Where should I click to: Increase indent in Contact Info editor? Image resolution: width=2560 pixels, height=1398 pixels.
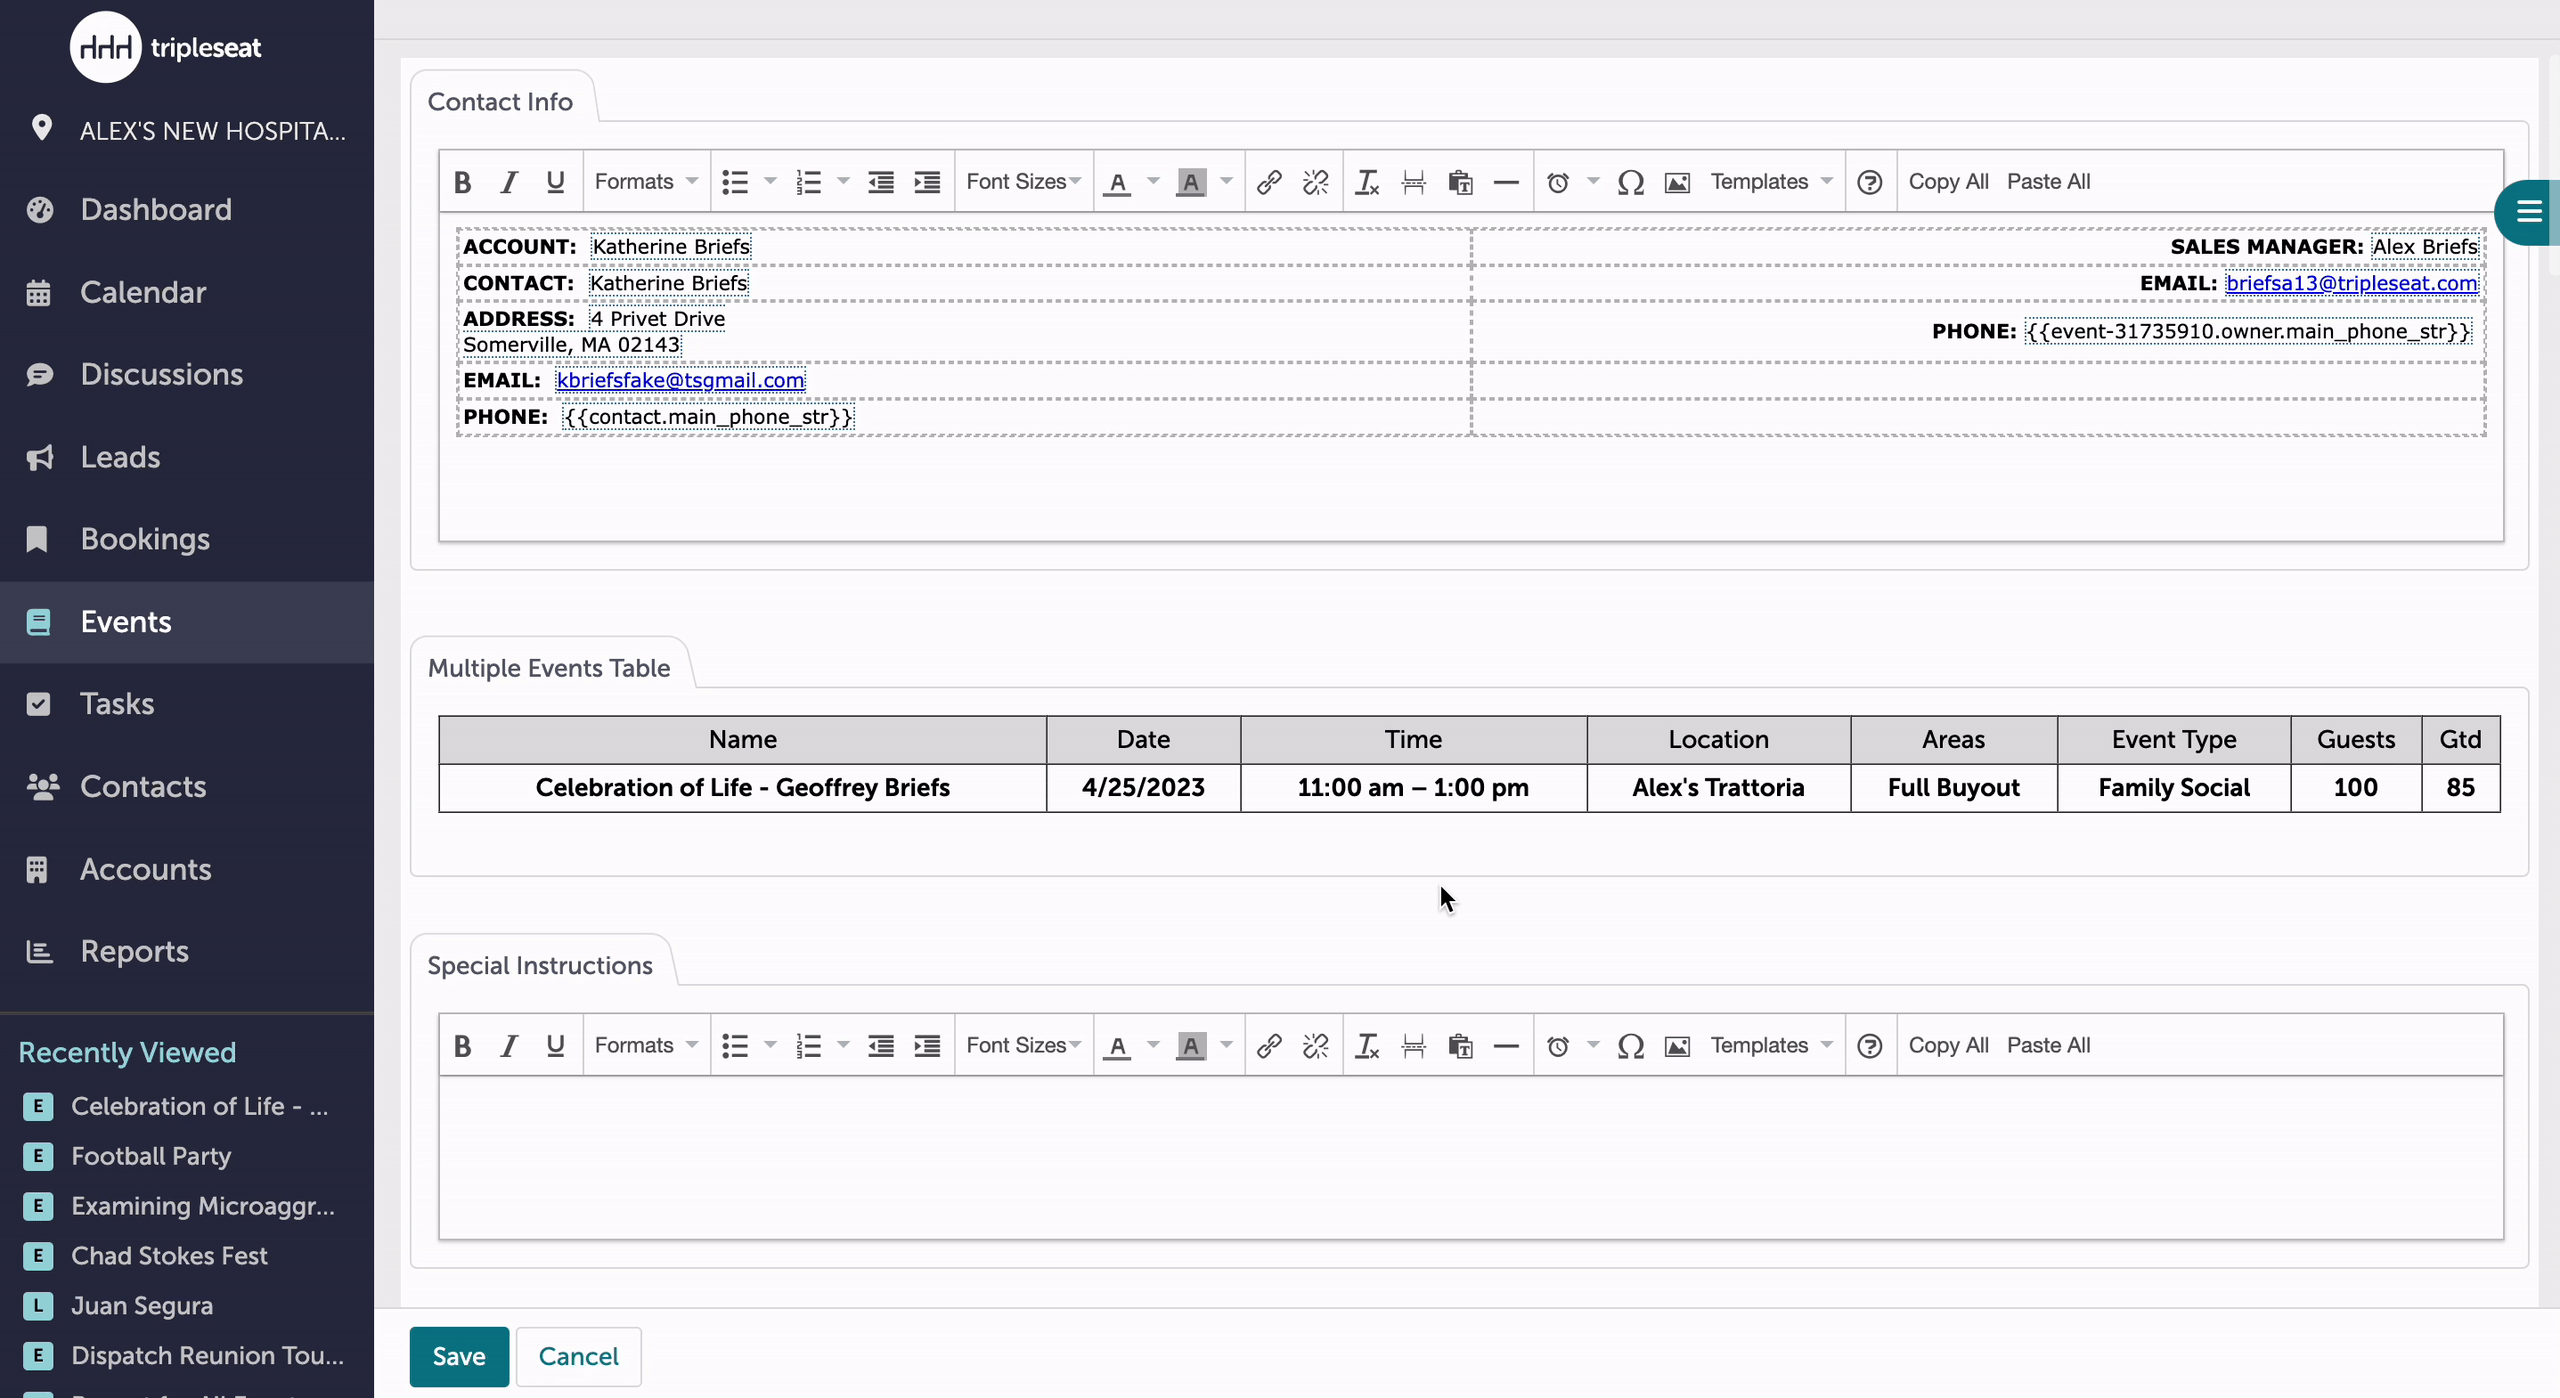pos(927,182)
